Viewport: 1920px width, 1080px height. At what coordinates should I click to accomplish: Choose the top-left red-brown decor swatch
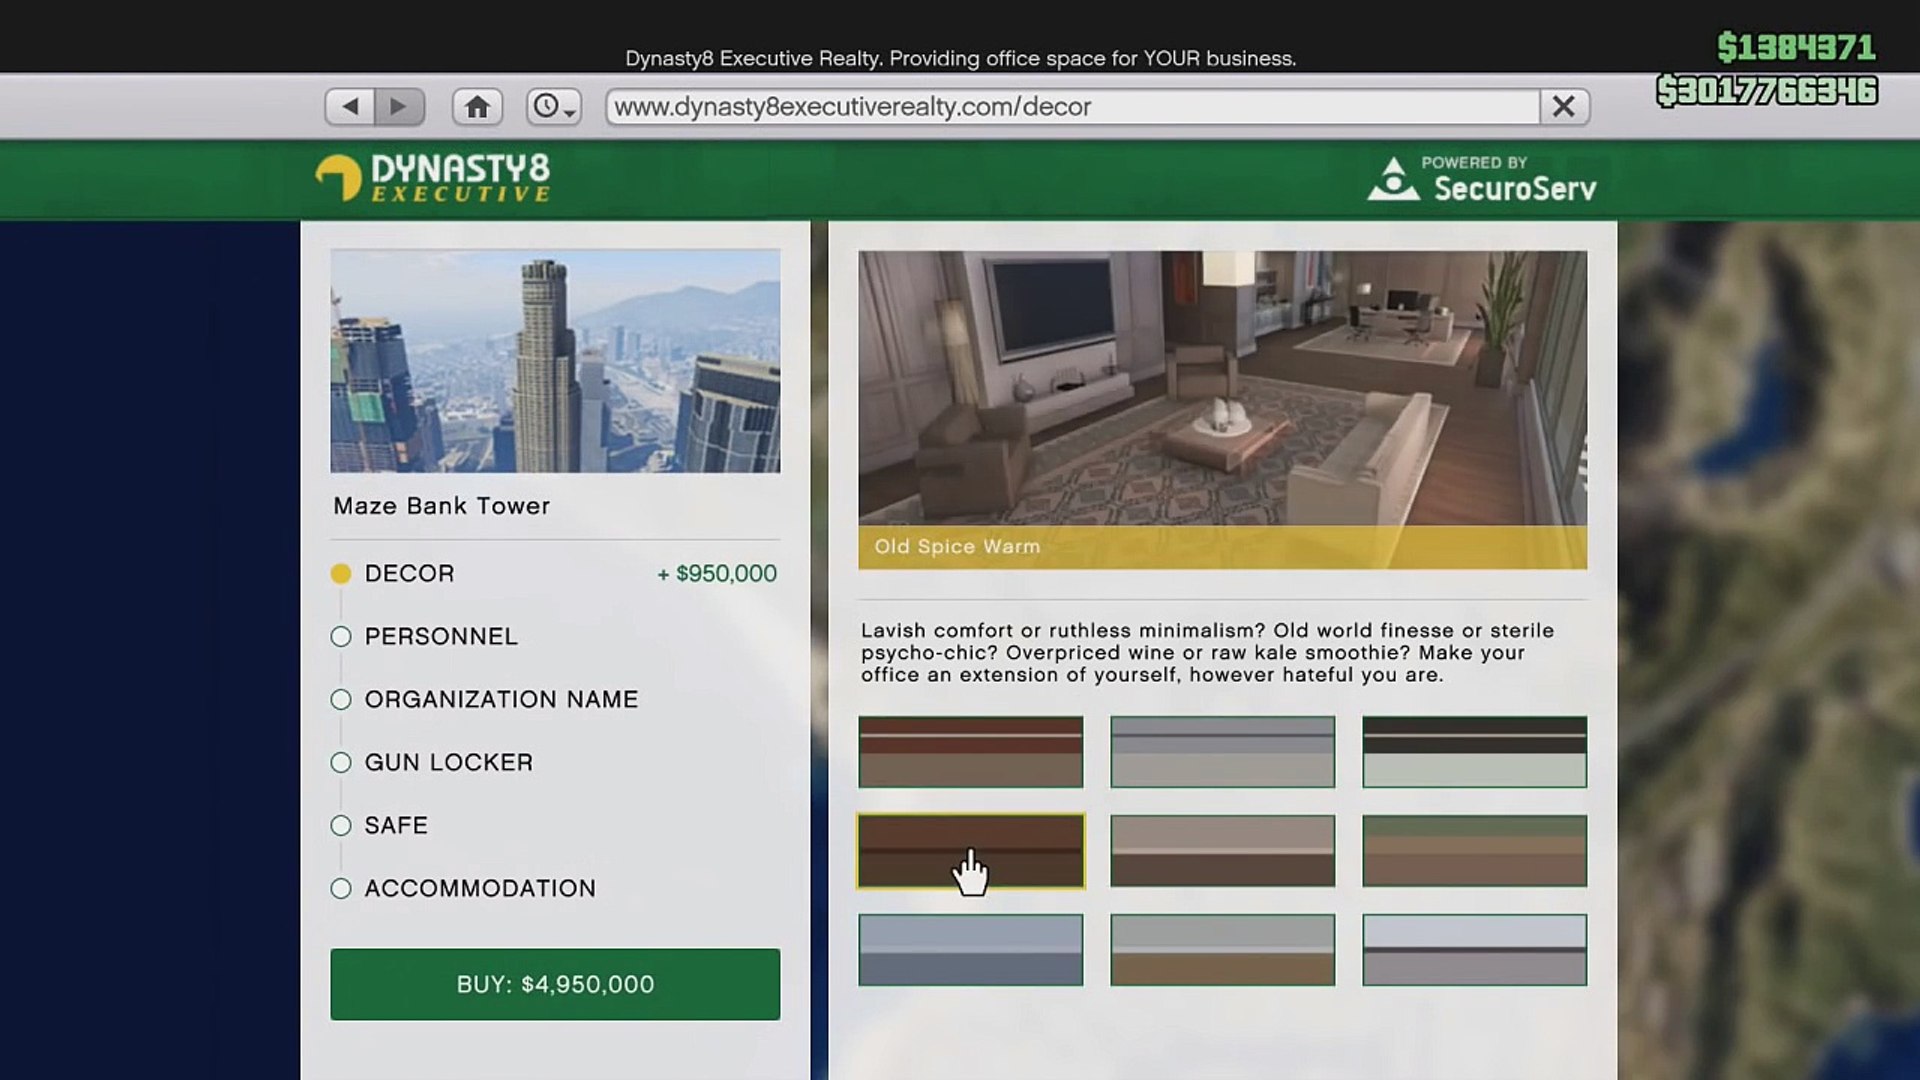(970, 751)
